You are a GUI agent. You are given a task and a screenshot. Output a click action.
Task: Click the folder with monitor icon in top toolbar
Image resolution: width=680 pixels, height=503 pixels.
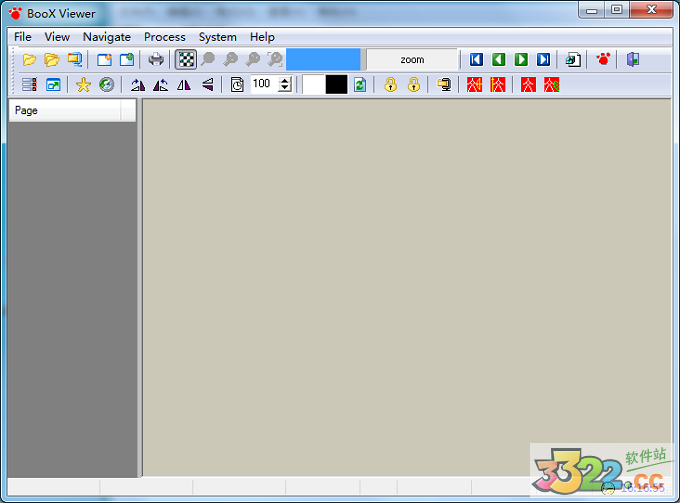[75, 59]
